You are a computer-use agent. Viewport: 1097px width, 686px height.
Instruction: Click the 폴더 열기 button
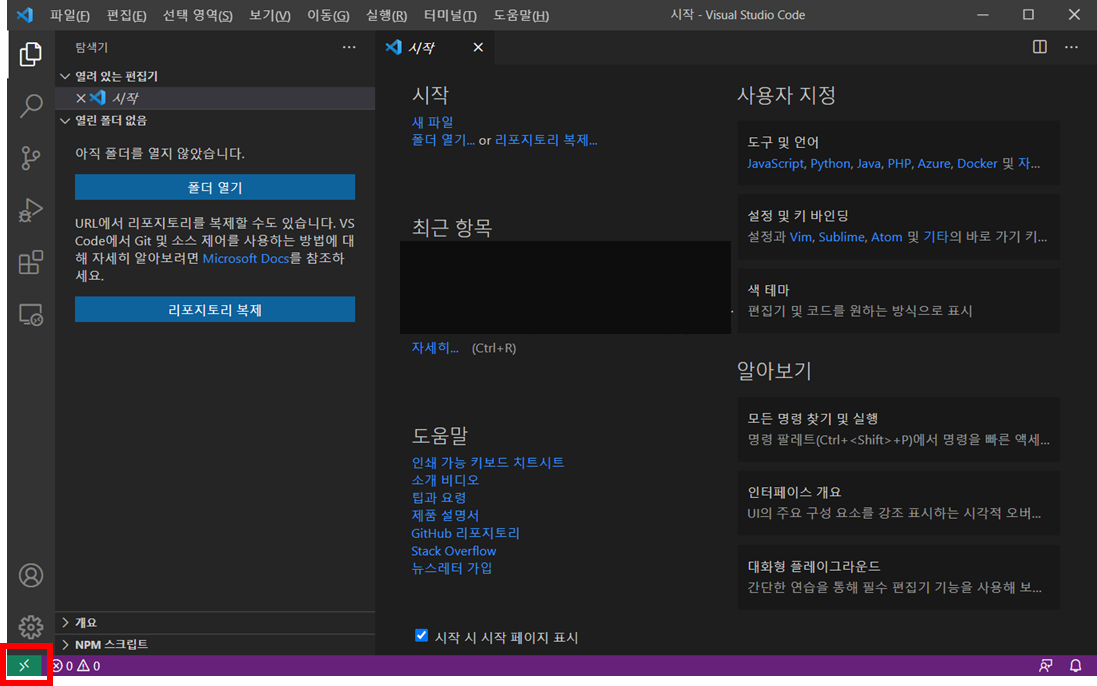(215, 187)
